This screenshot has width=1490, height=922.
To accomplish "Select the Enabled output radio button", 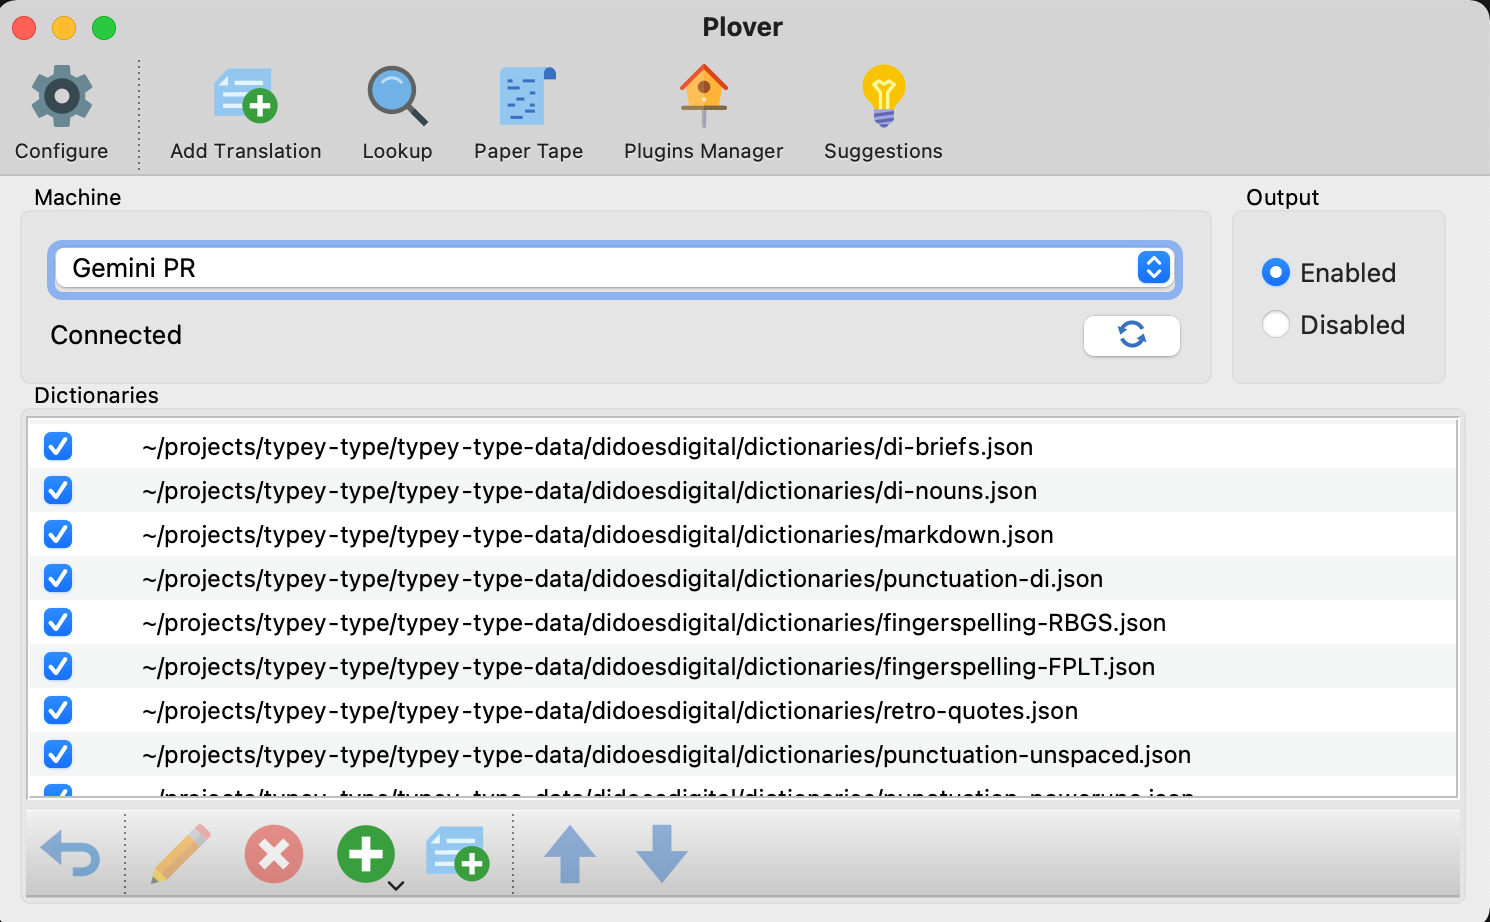I will 1276,272.
